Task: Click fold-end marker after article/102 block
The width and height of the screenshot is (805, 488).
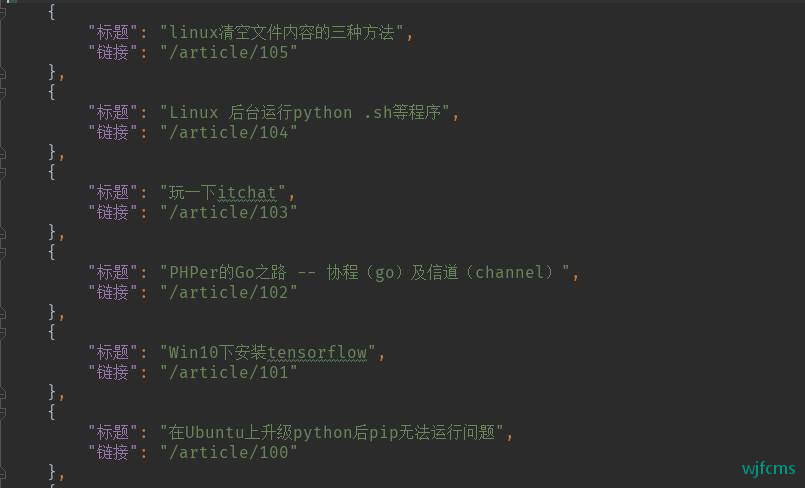Action: tap(2, 314)
